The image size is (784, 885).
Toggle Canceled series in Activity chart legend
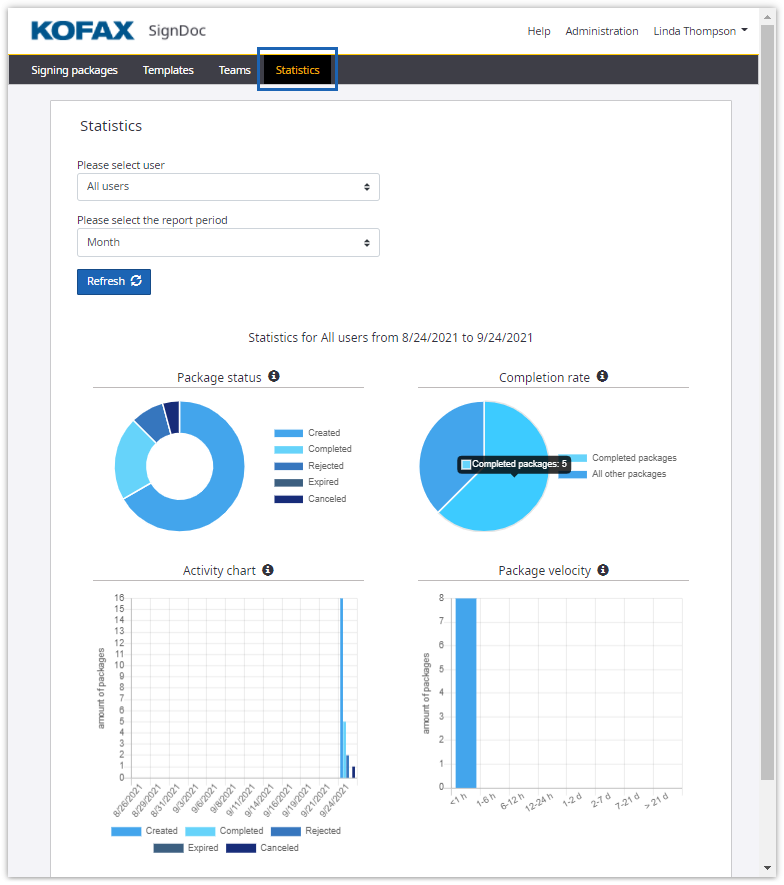(262, 848)
